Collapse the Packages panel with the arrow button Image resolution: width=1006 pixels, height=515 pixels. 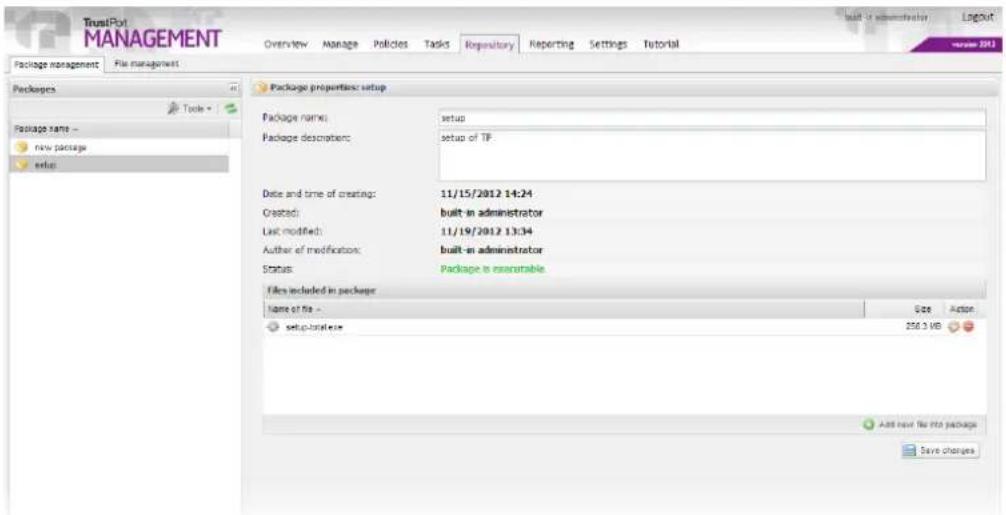[x=233, y=89]
